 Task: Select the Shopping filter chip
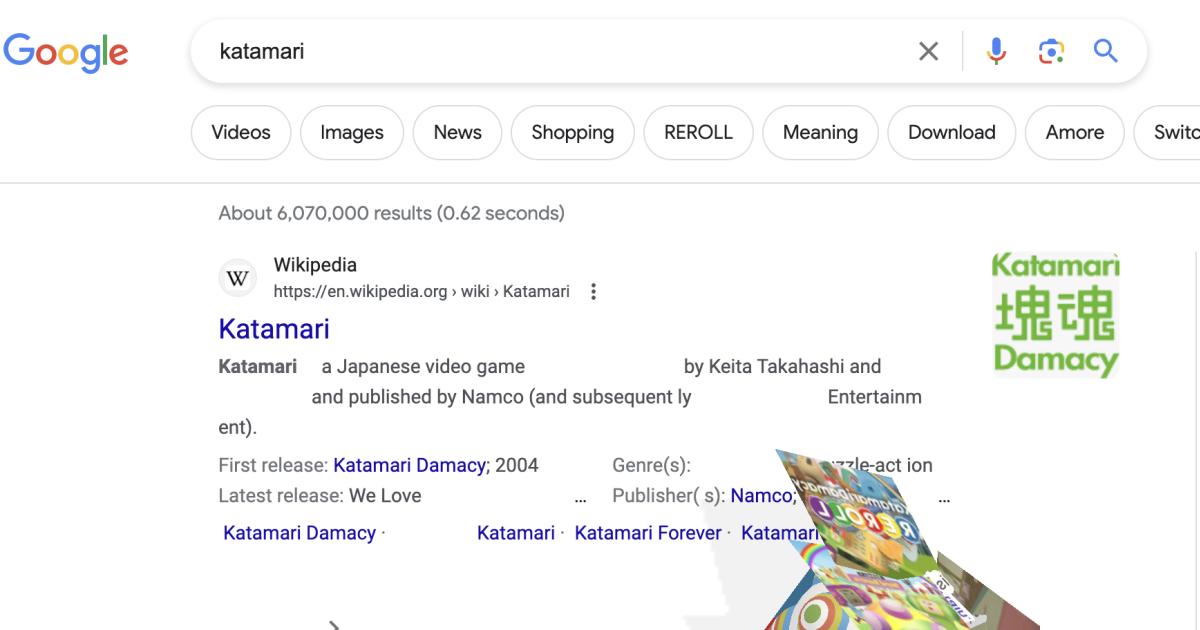tap(572, 132)
